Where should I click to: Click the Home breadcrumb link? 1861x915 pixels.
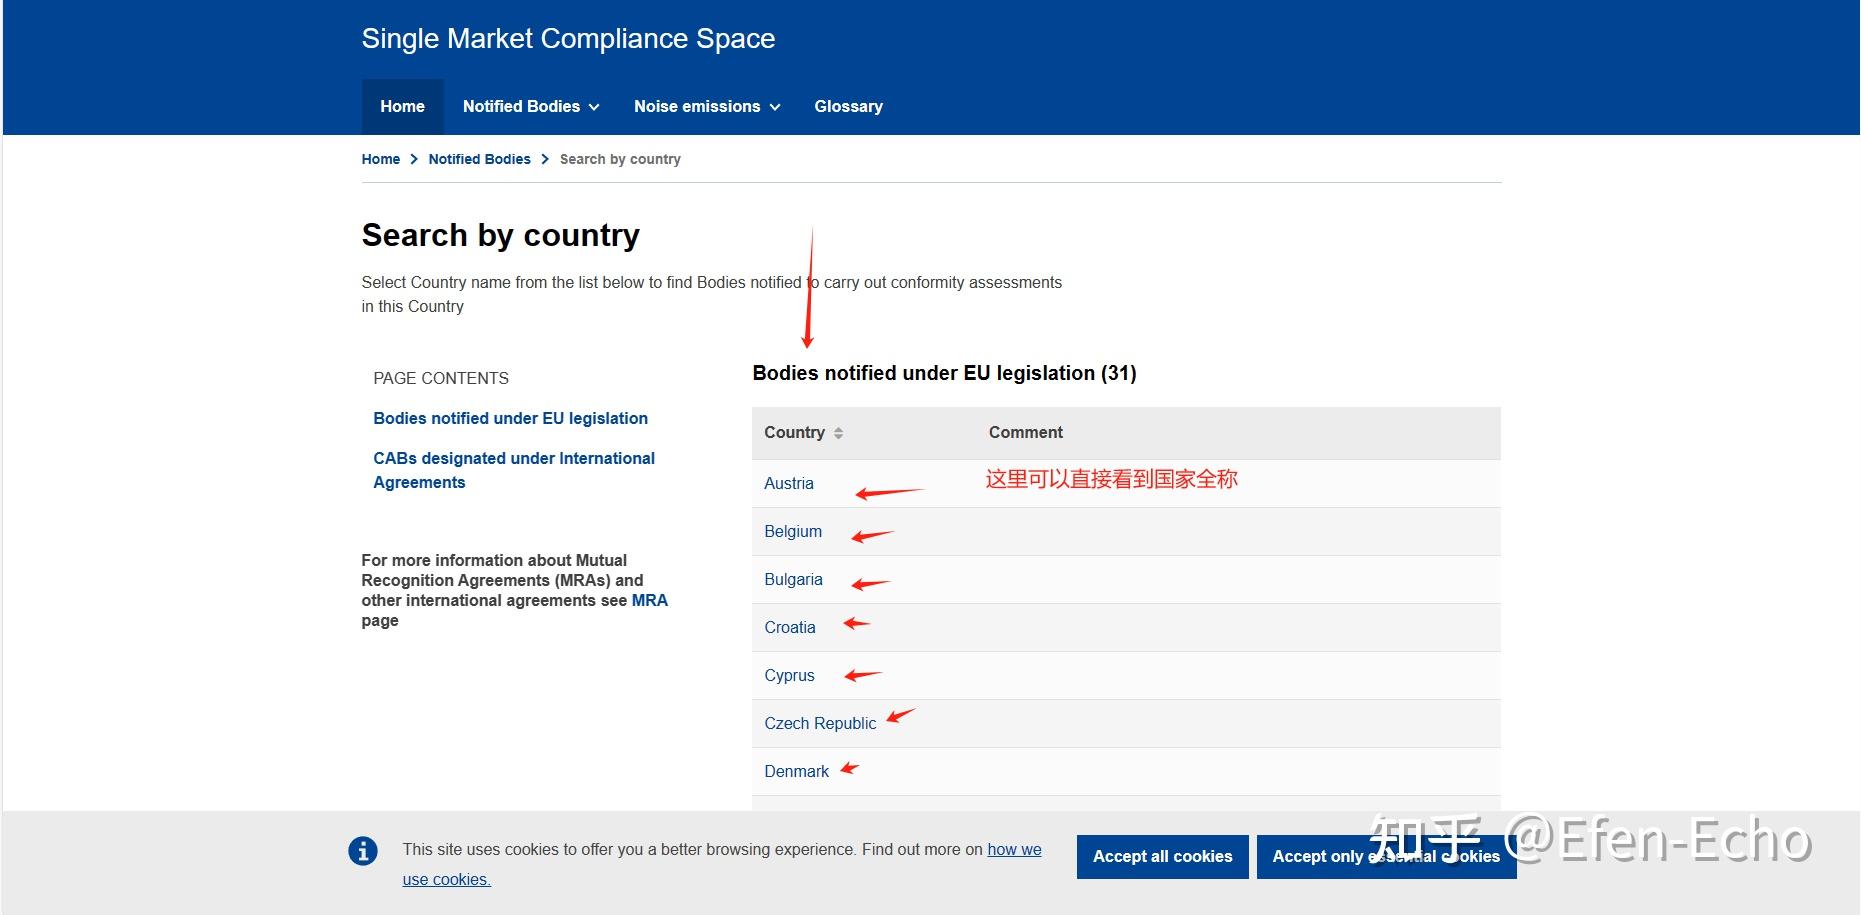380,160
